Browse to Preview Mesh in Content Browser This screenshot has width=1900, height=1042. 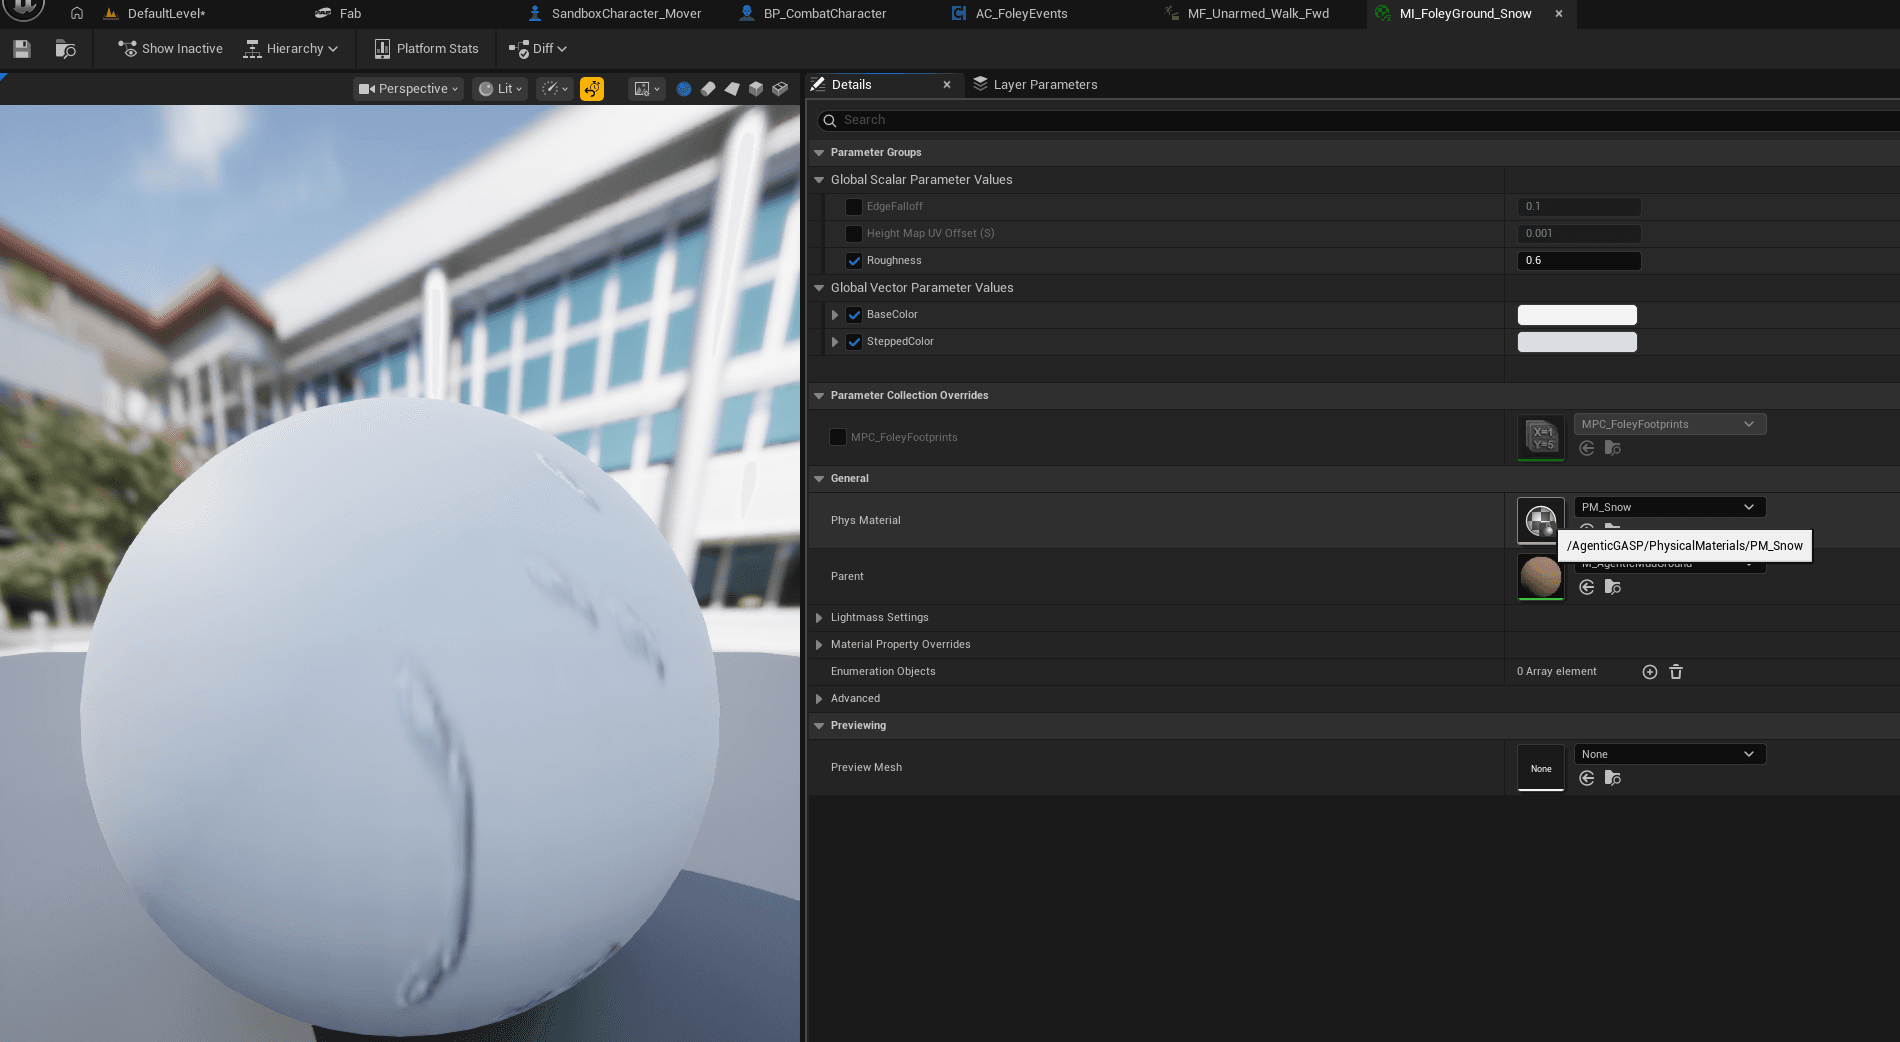(x=1613, y=778)
